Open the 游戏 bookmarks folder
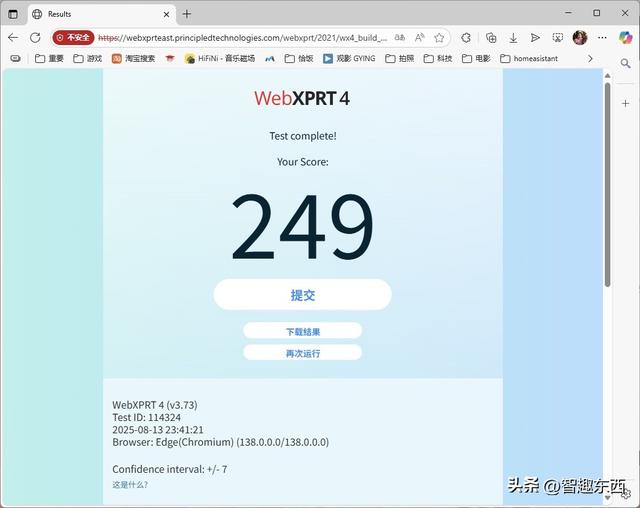640x508 pixels. 87,59
